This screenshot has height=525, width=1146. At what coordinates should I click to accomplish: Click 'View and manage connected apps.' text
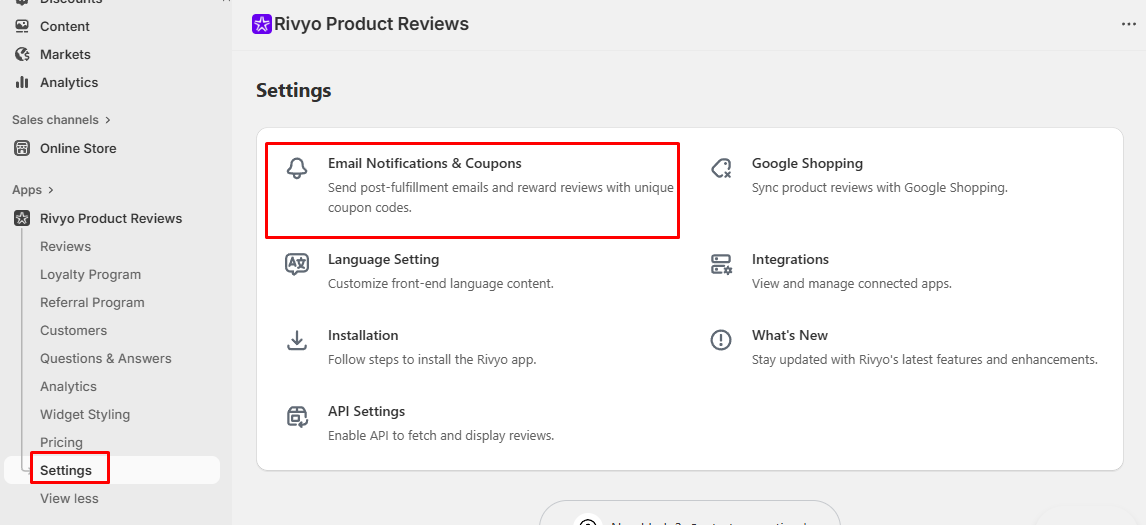852,284
